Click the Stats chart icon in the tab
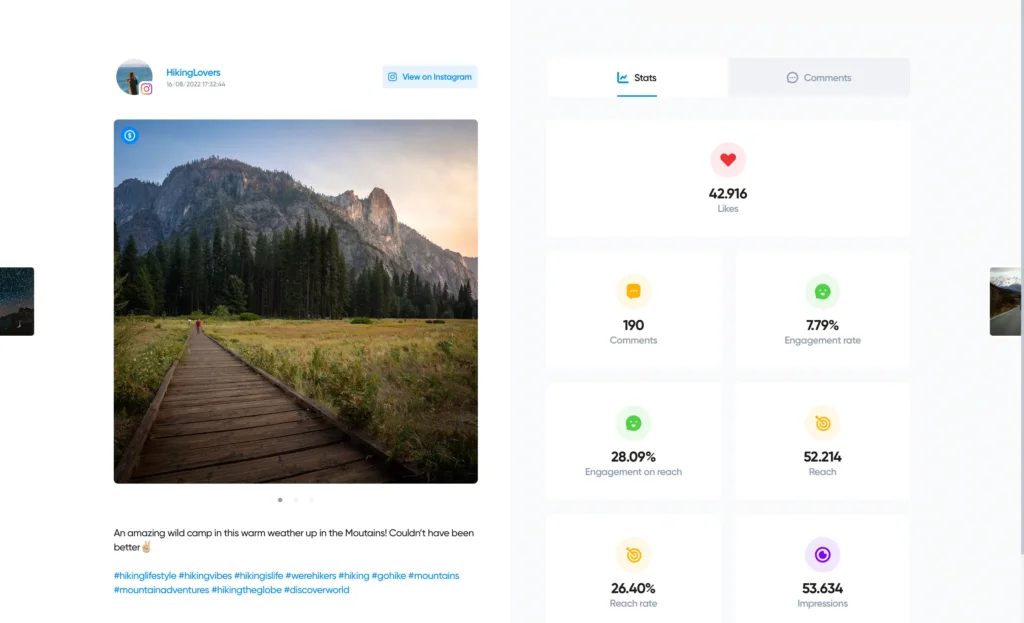Viewport: 1024px width, 623px height. click(624, 77)
